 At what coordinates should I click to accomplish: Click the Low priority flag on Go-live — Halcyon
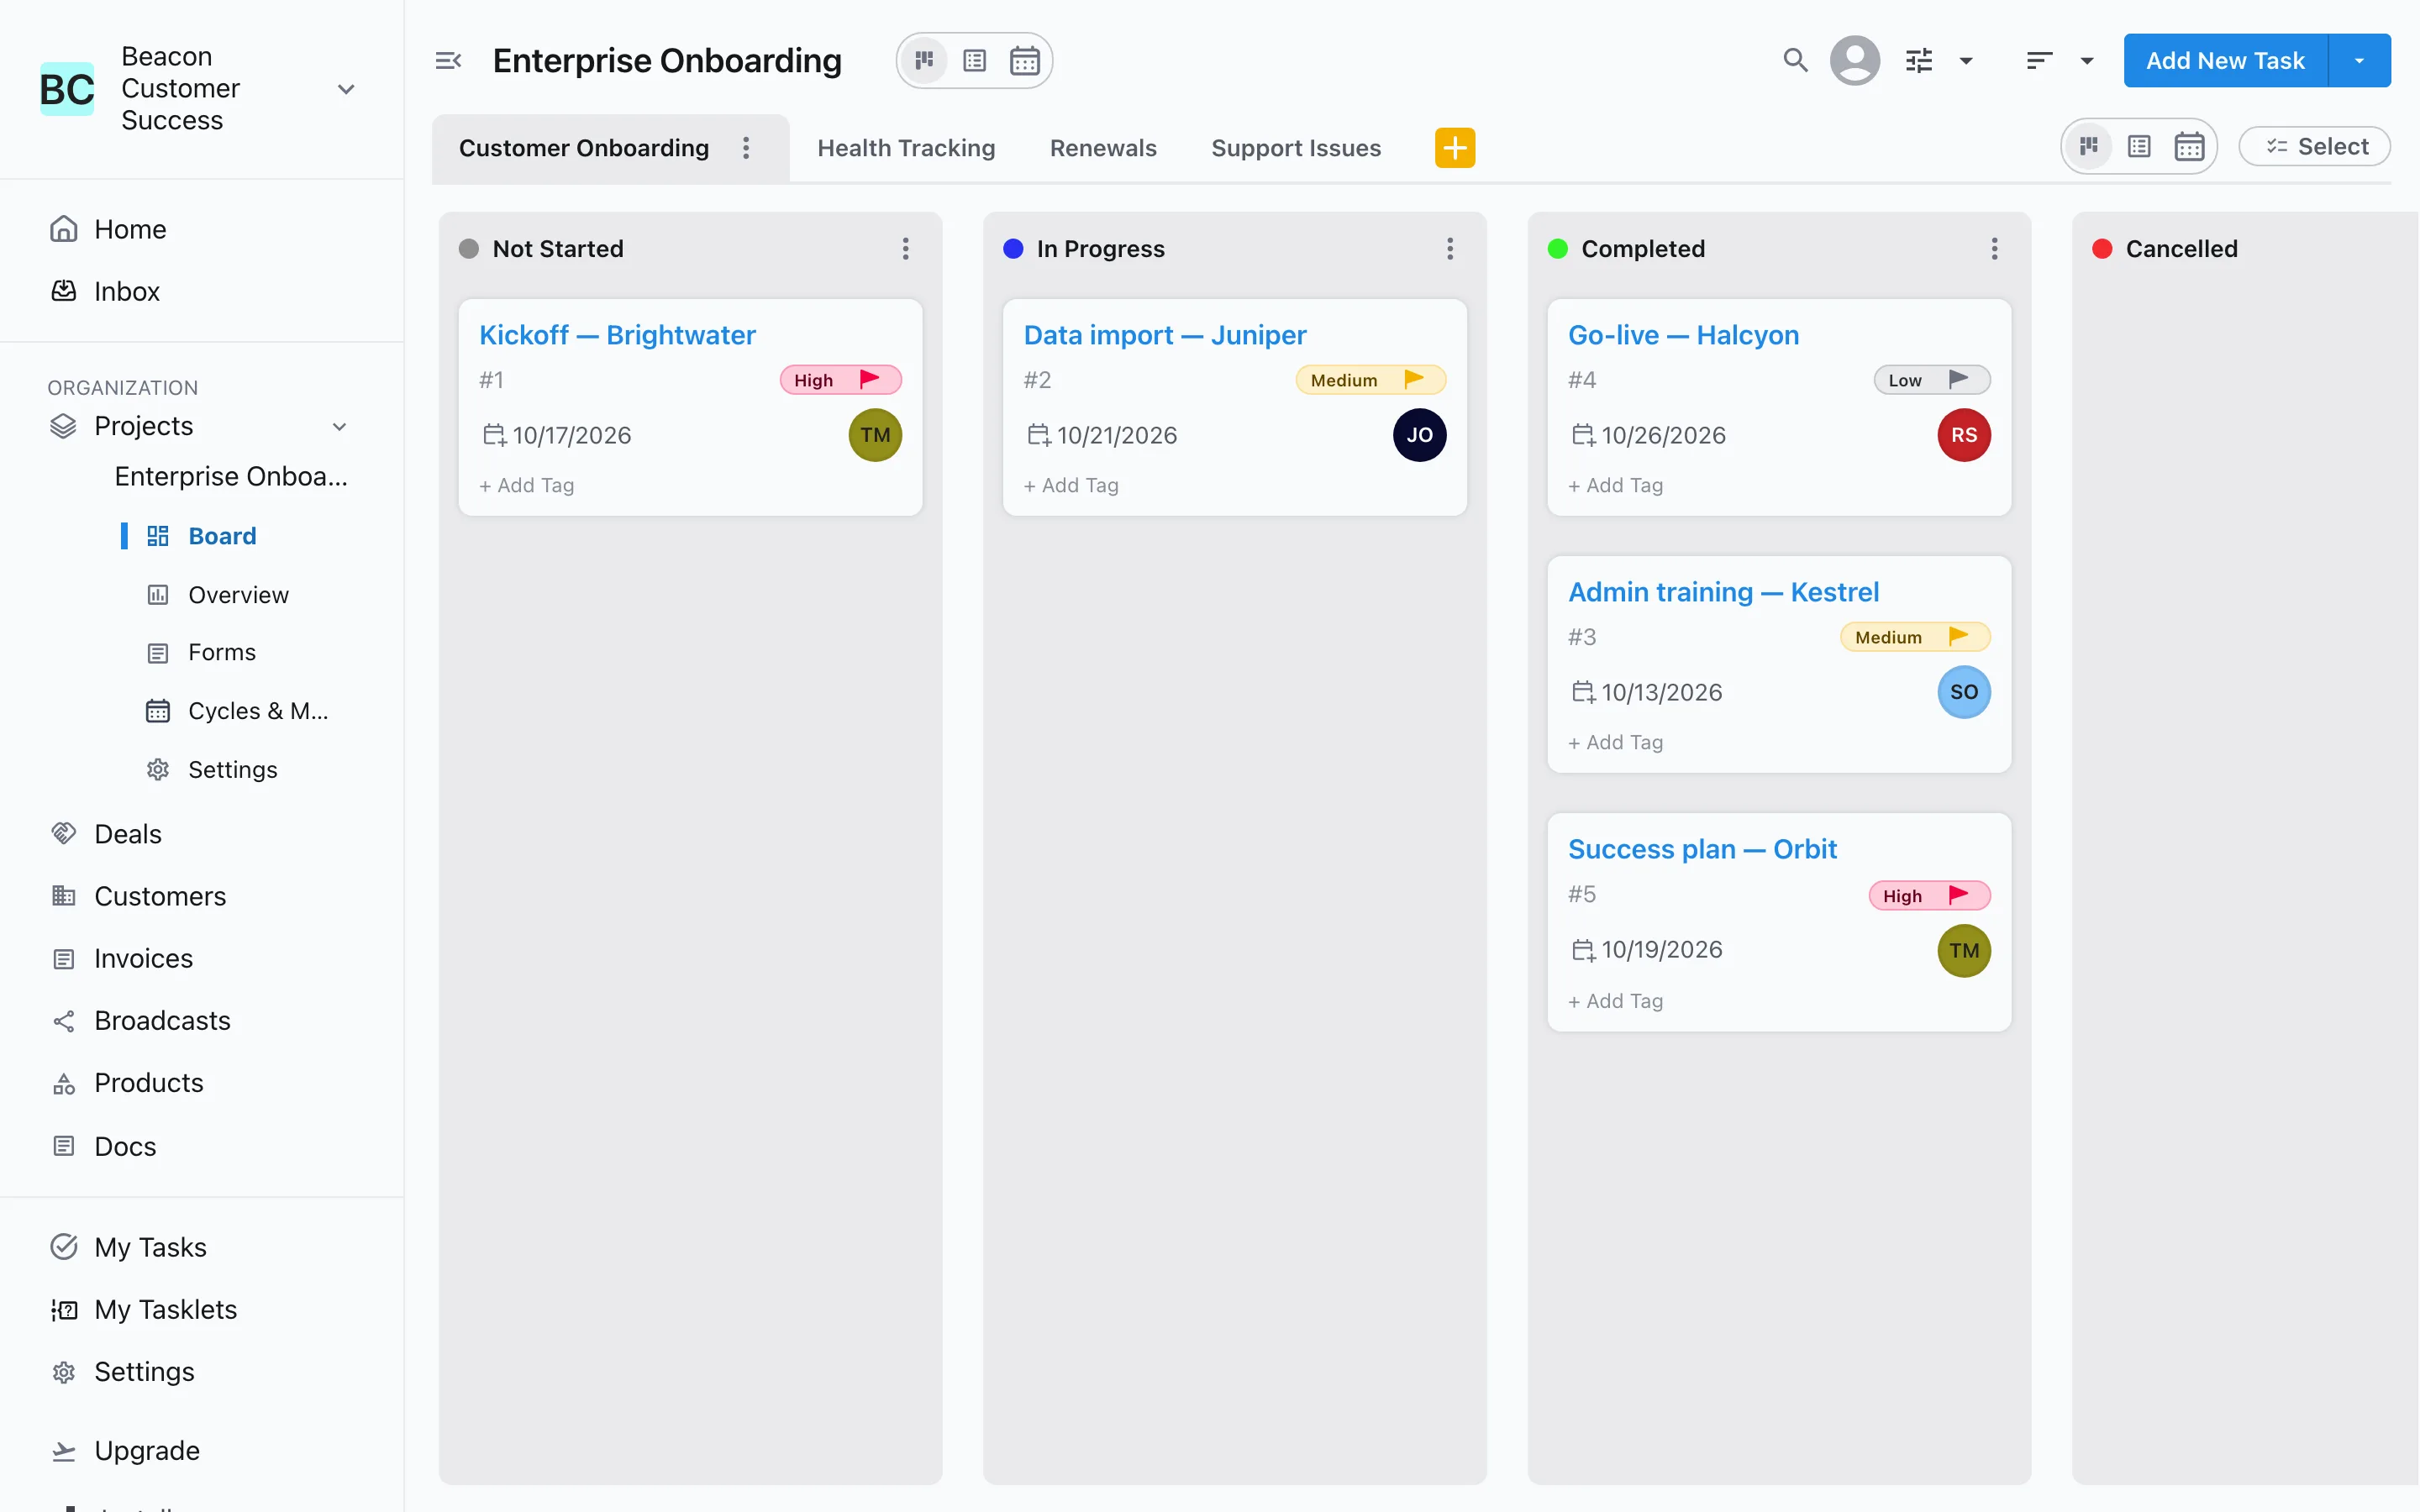click(x=1958, y=379)
